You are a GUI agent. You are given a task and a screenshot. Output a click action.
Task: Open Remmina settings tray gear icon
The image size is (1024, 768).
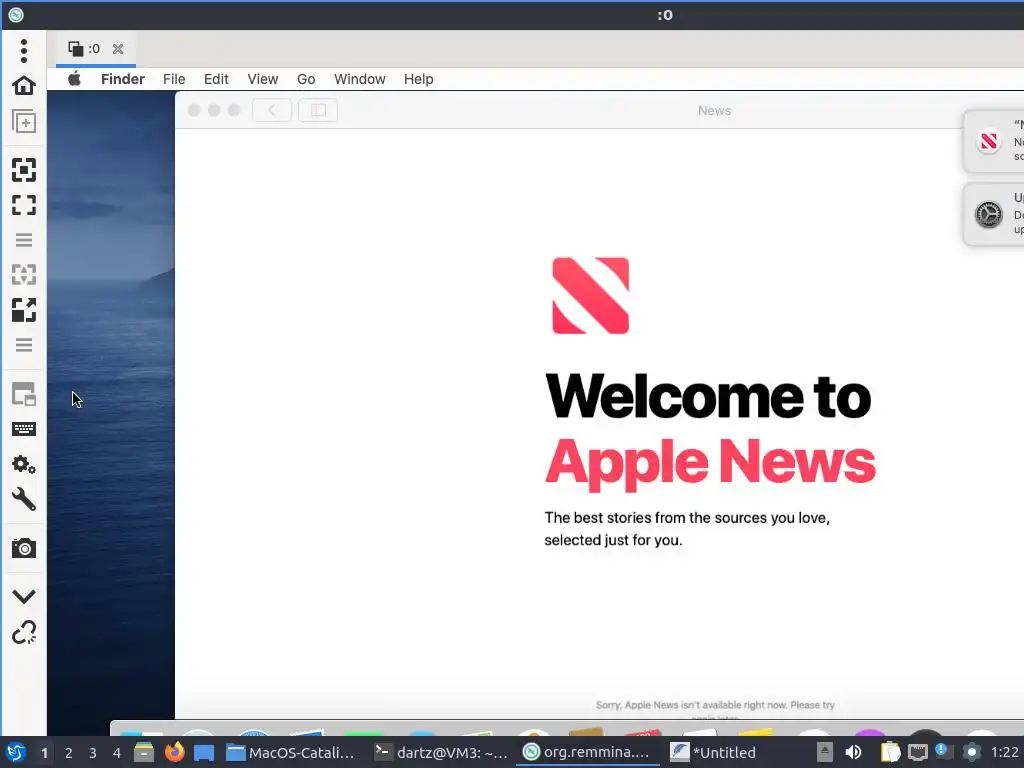(x=971, y=752)
